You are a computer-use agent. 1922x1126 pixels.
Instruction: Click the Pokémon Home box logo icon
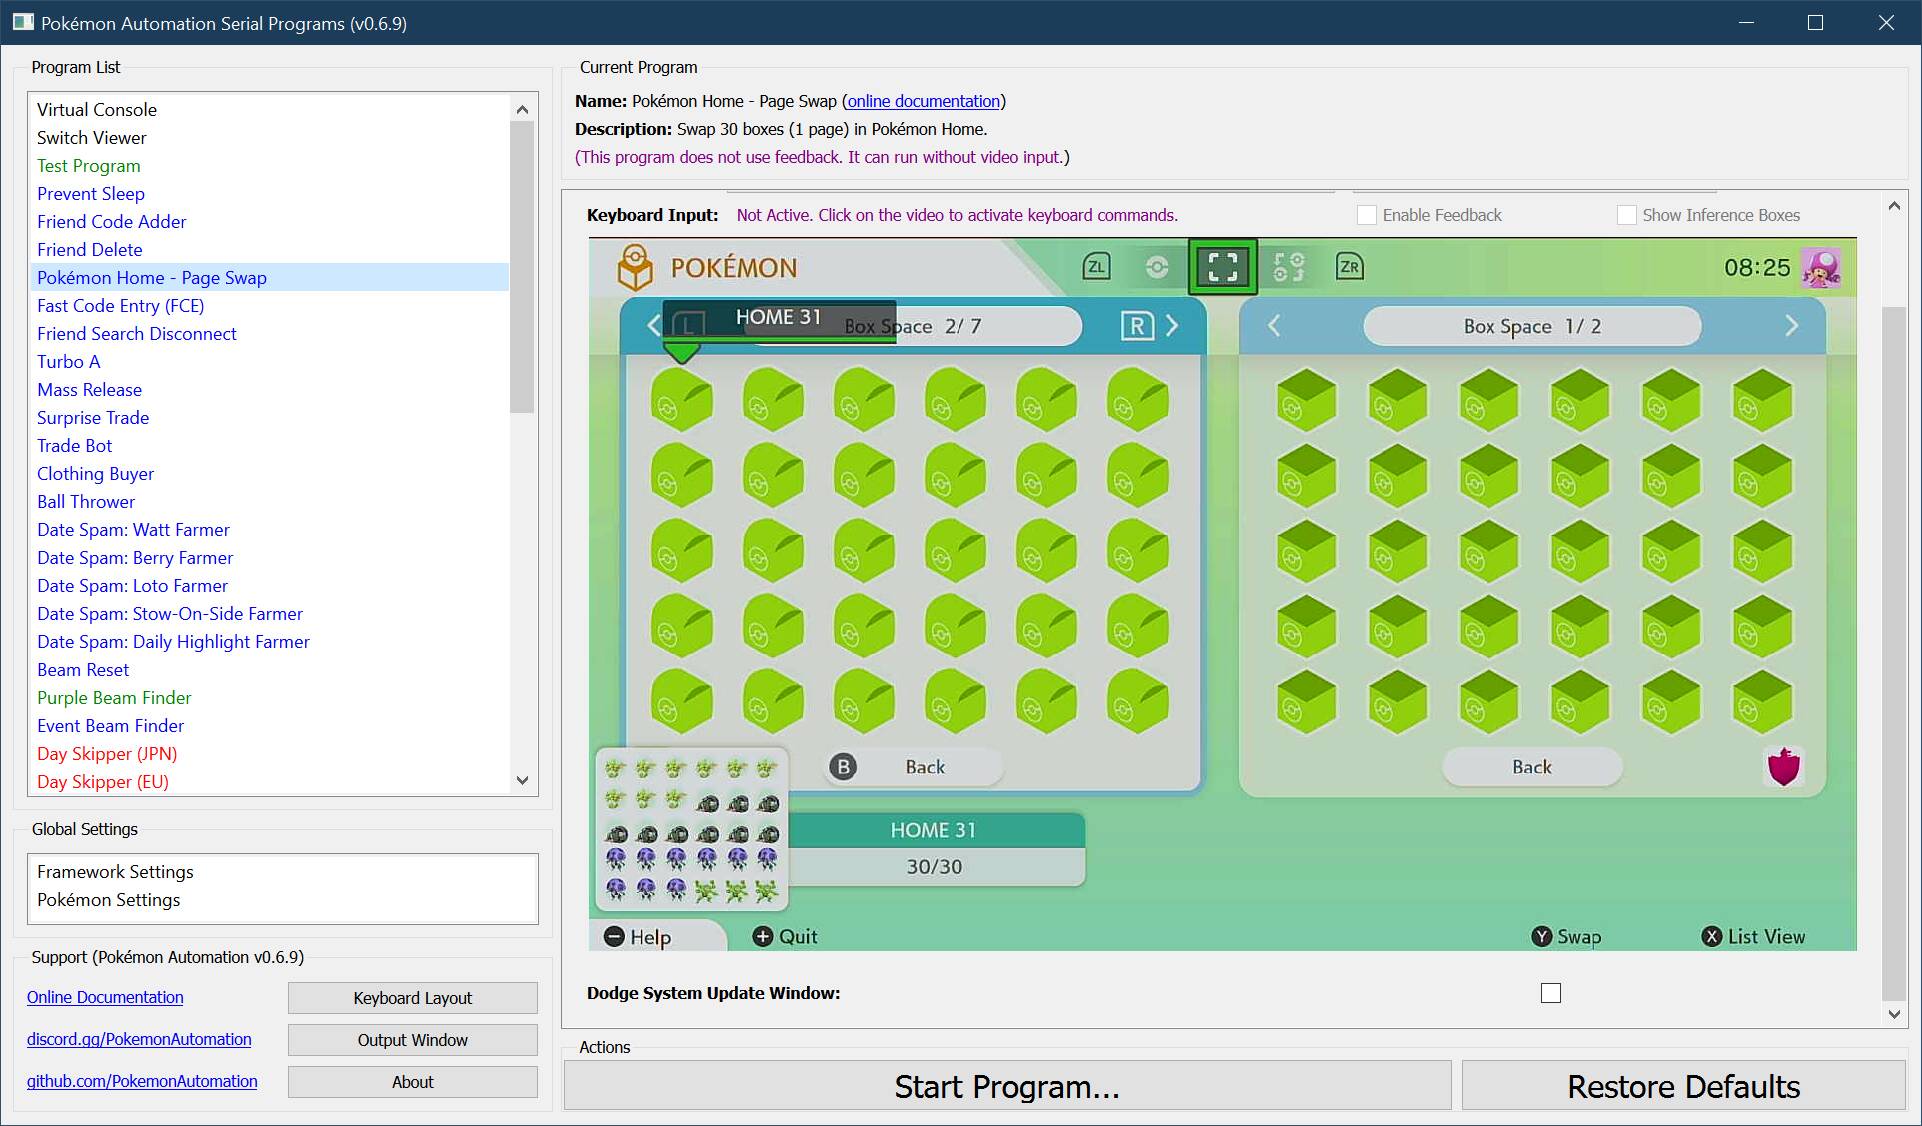[x=634, y=267]
